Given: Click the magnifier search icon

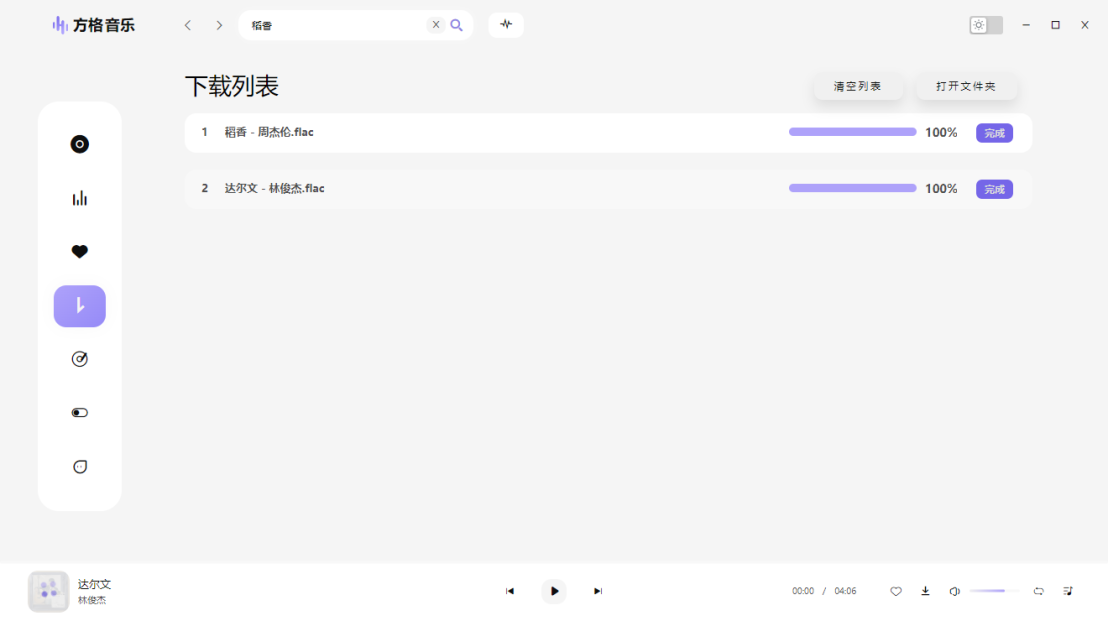Looking at the screenshot, I should (x=456, y=25).
